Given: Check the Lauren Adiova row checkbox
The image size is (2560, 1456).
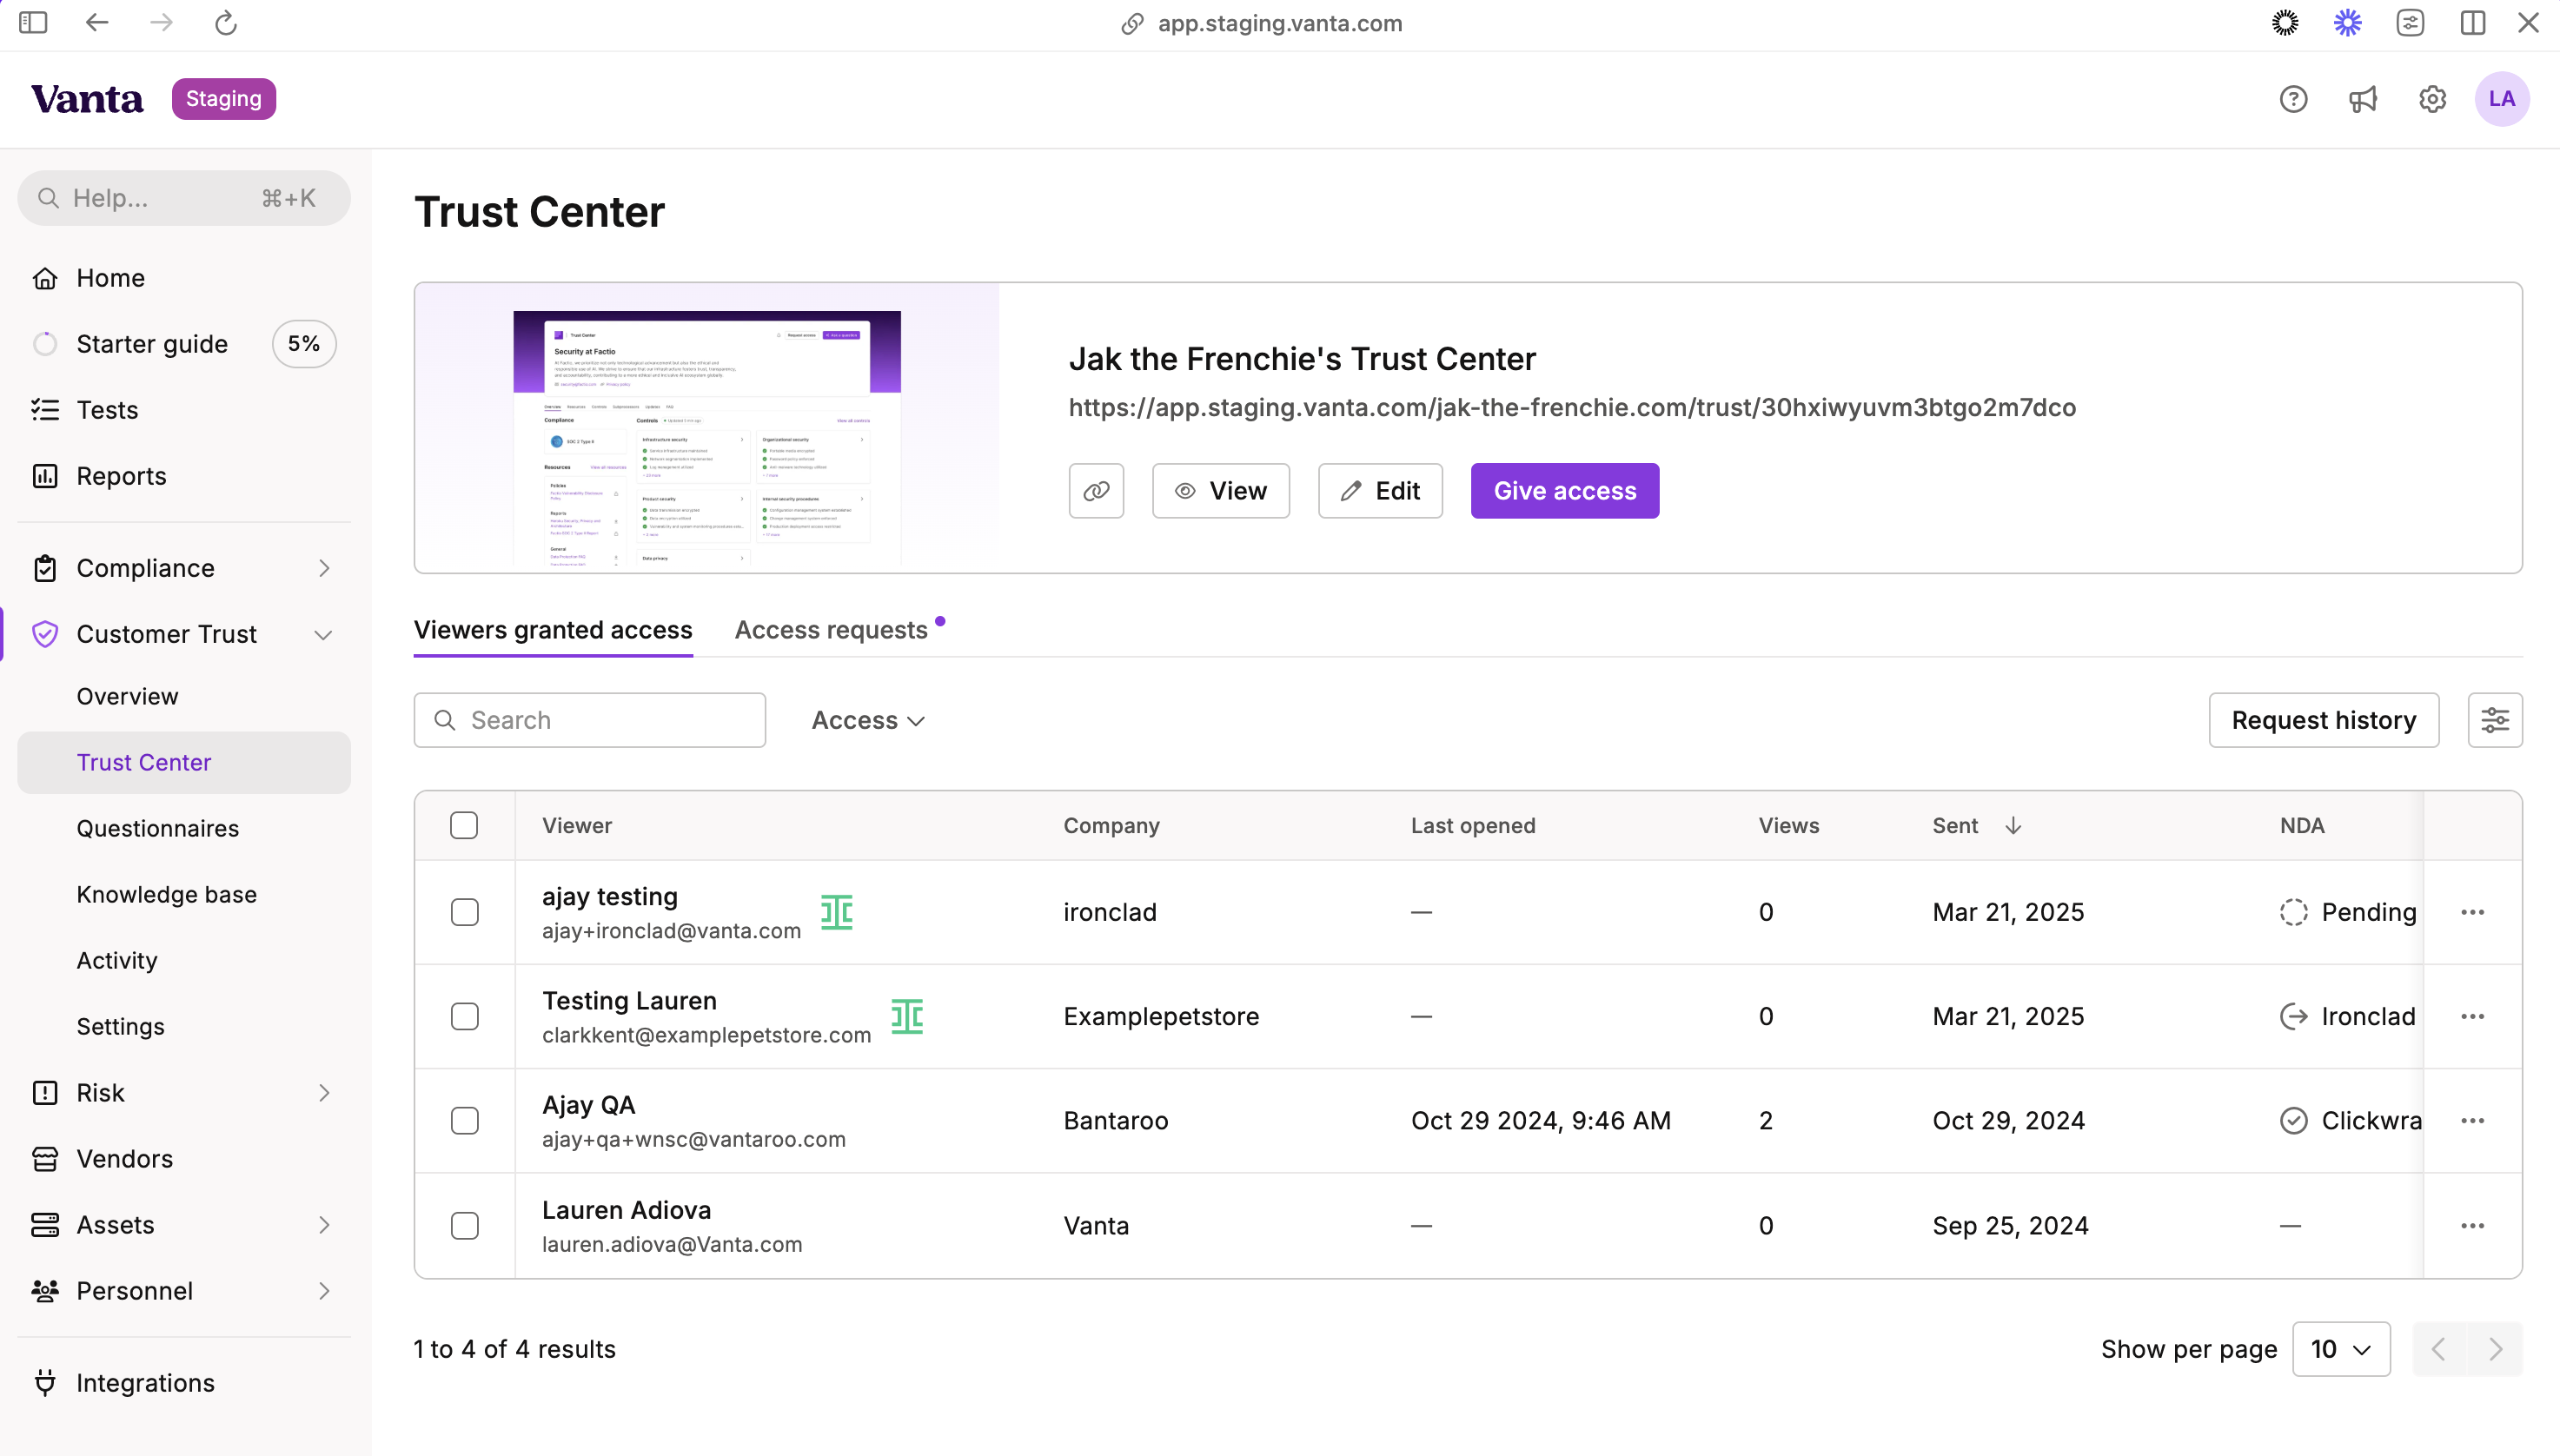Looking at the screenshot, I should (x=464, y=1226).
